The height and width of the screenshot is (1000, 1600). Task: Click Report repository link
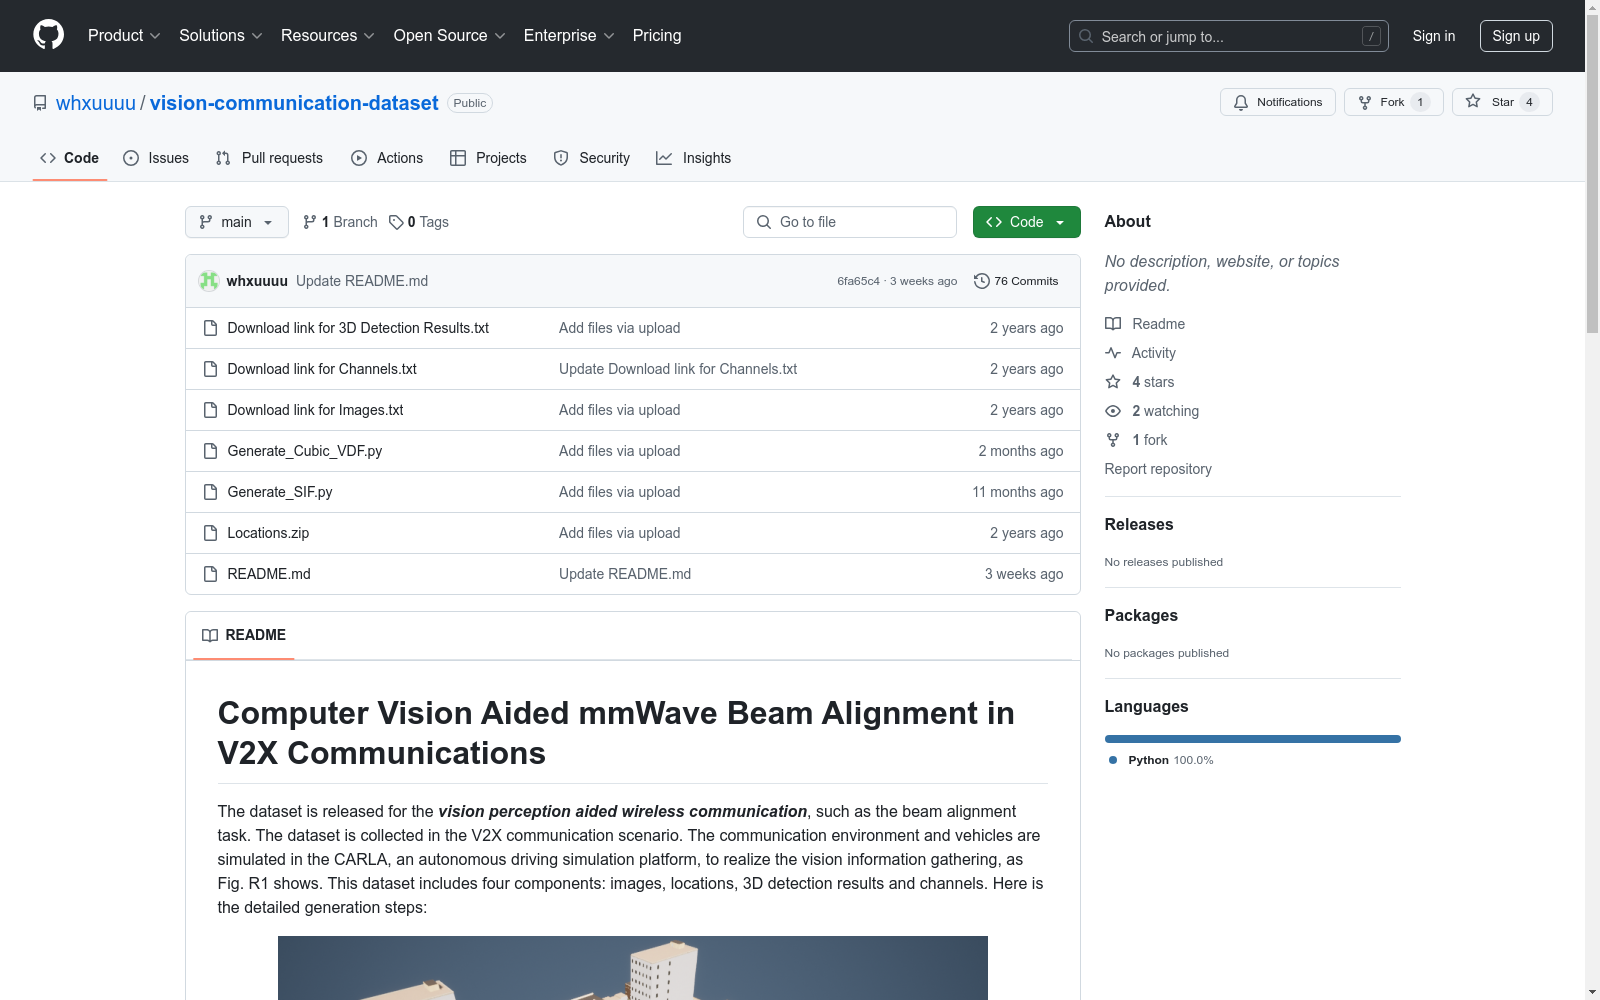coord(1158,469)
